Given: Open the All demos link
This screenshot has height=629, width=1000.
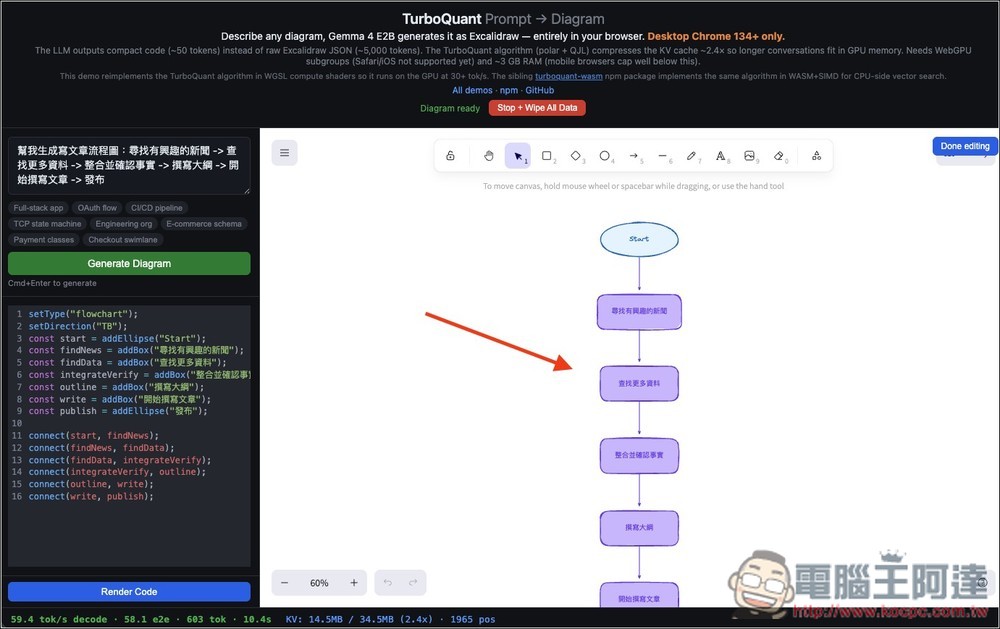Looking at the screenshot, I should [472, 91].
